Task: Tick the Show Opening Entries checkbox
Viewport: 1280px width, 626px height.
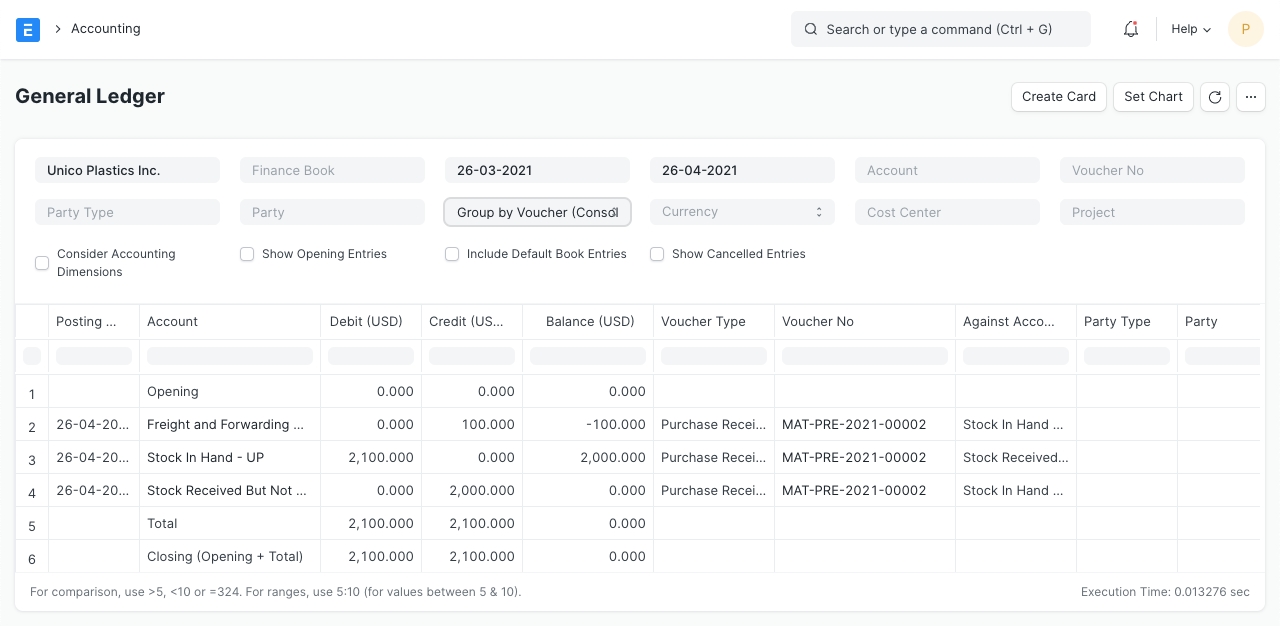Action: [247, 254]
